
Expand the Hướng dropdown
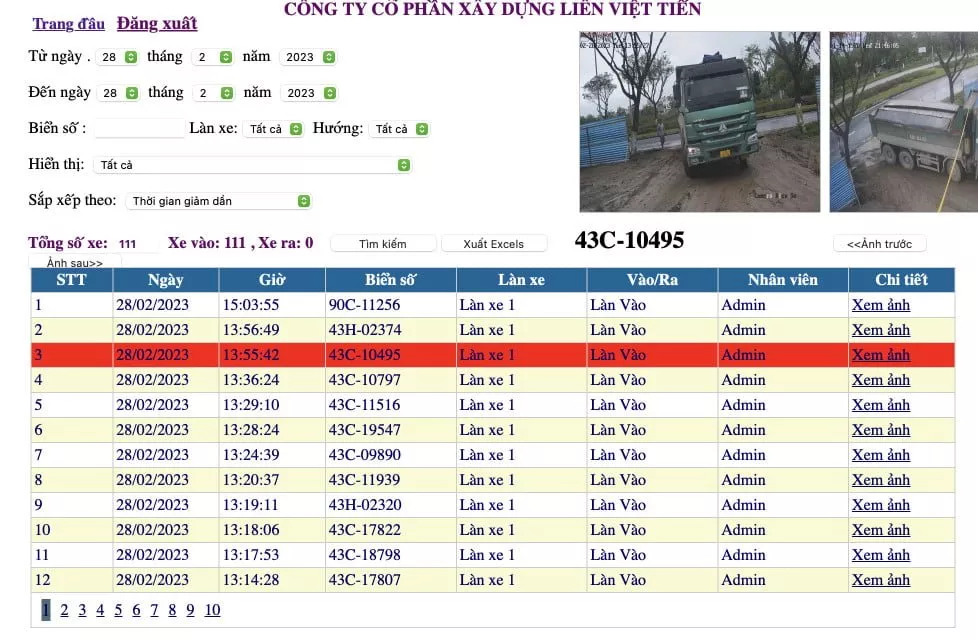tap(399, 129)
